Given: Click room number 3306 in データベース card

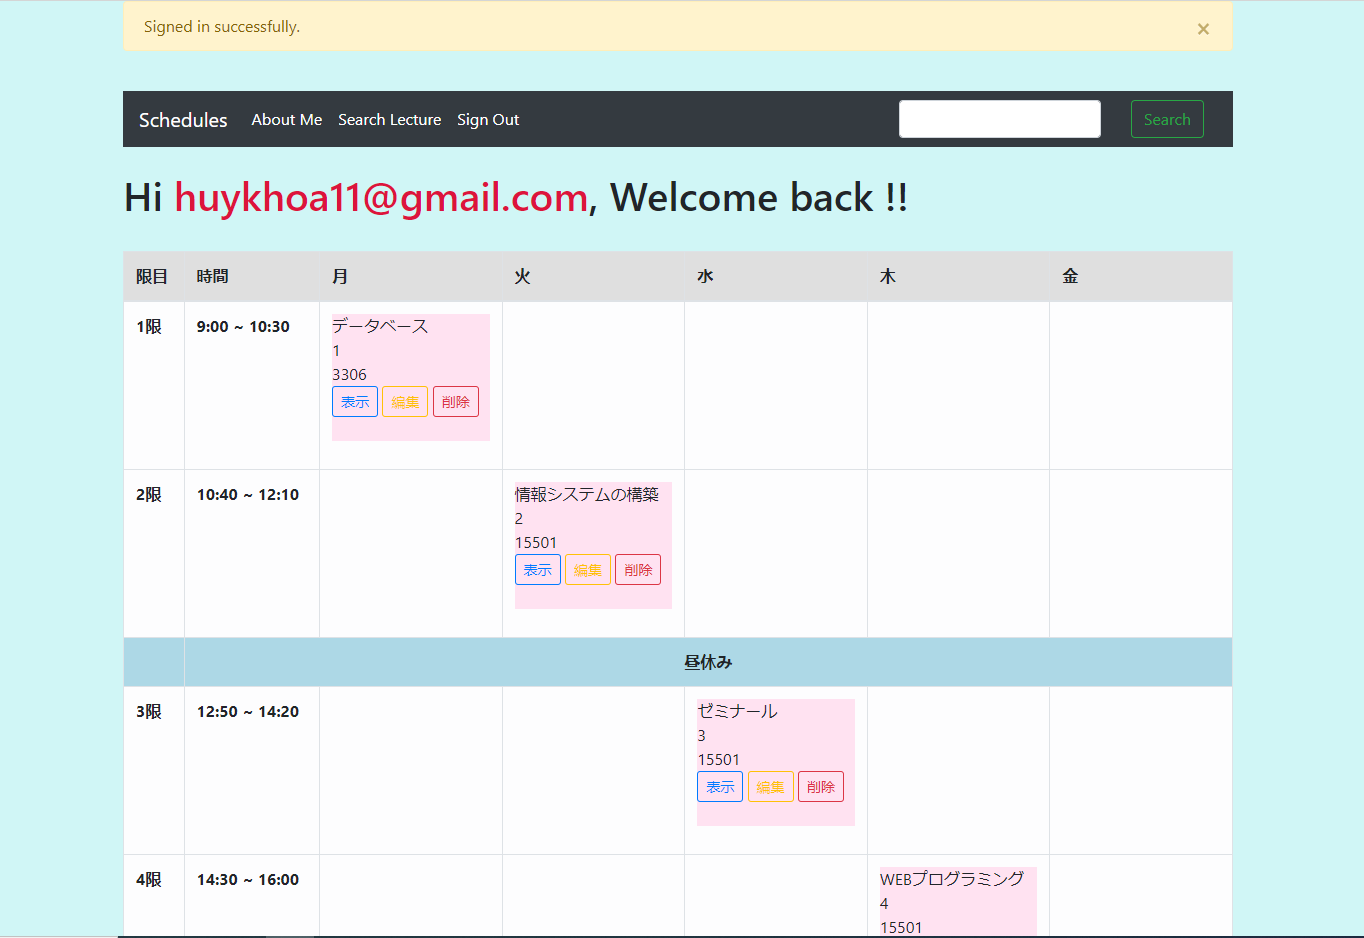Looking at the screenshot, I should click(349, 375).
